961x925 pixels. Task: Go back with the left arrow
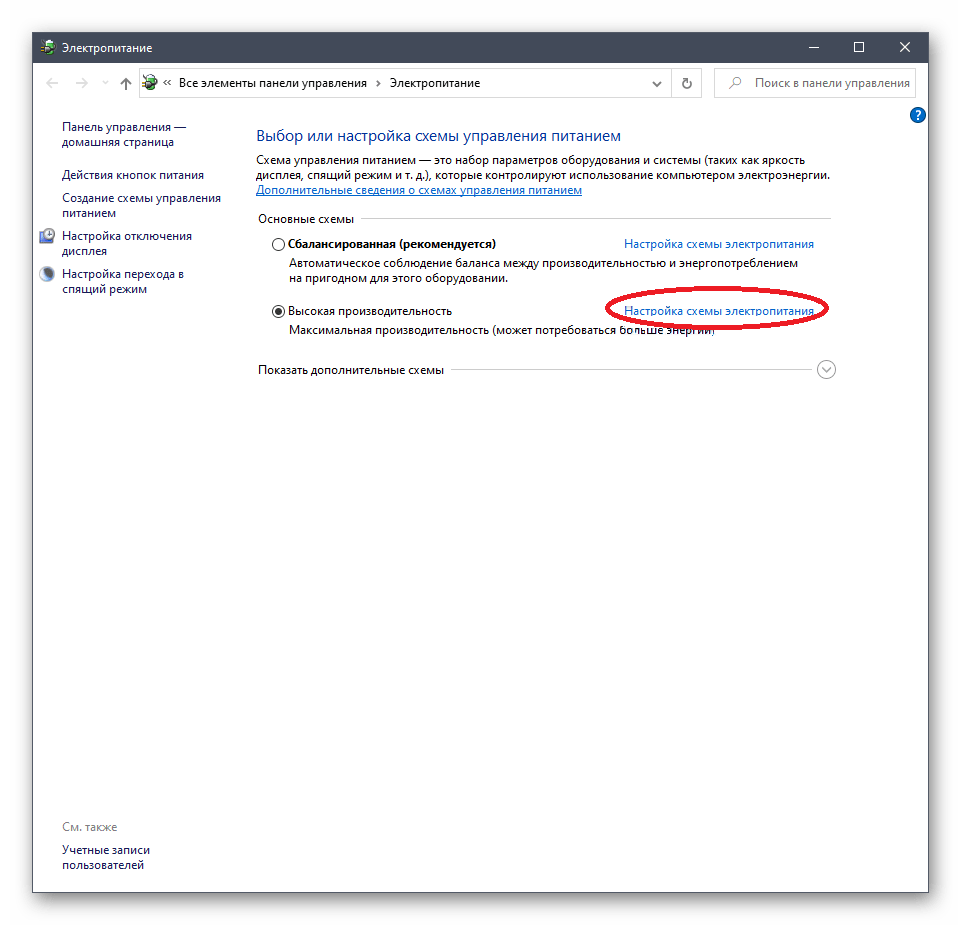coord(54,84)
